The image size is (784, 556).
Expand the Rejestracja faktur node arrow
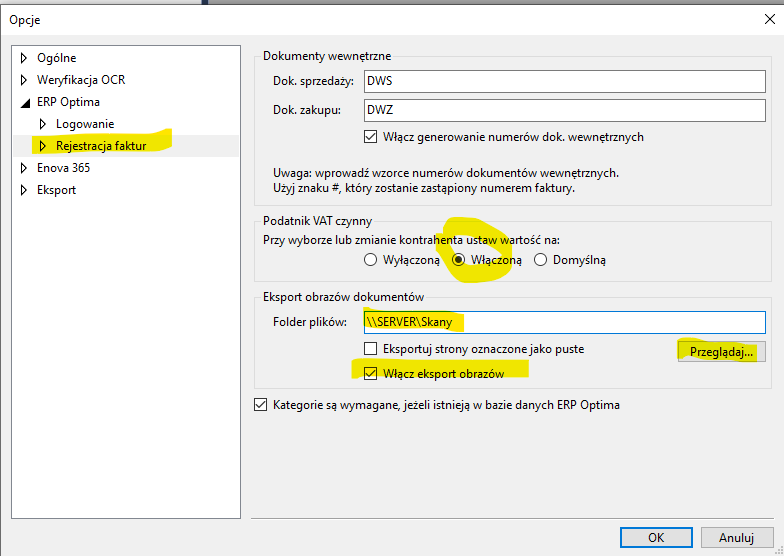click(42, 146)
